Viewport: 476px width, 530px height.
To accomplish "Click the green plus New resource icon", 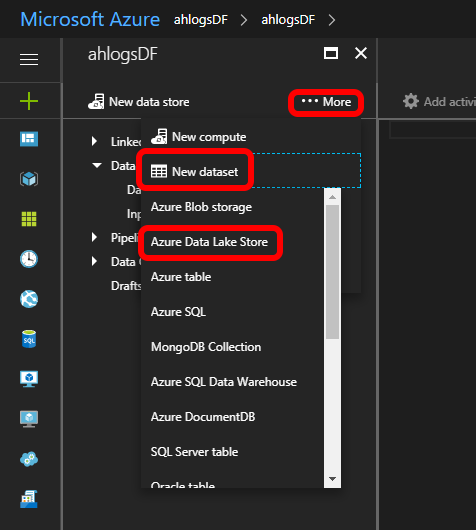I will click(29, 101).
